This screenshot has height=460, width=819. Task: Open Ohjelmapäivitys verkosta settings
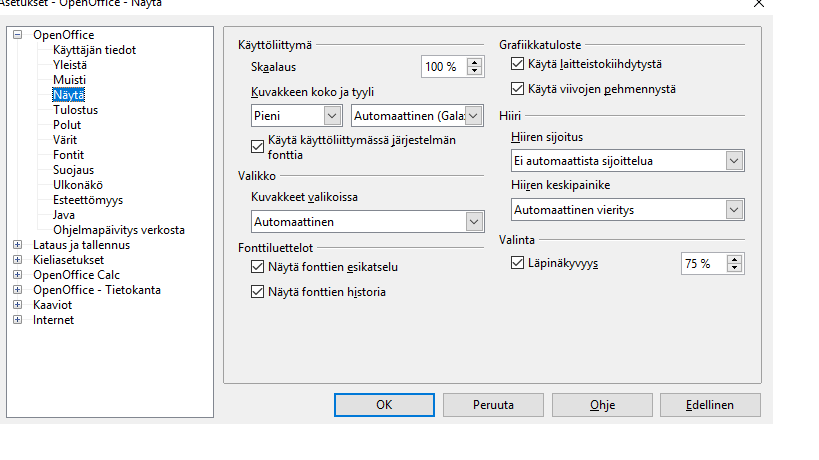(119, 230)
